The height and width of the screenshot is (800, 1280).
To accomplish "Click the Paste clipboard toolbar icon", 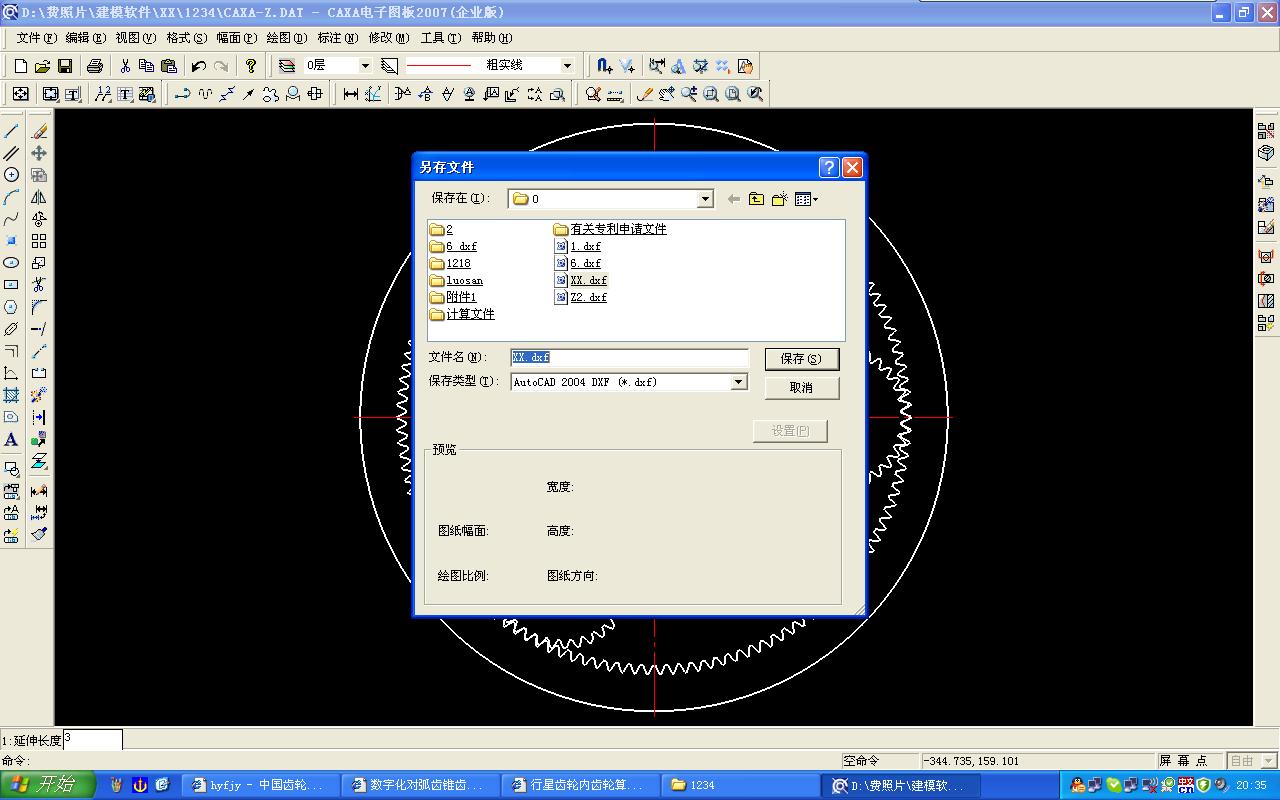I will [169, 66].
